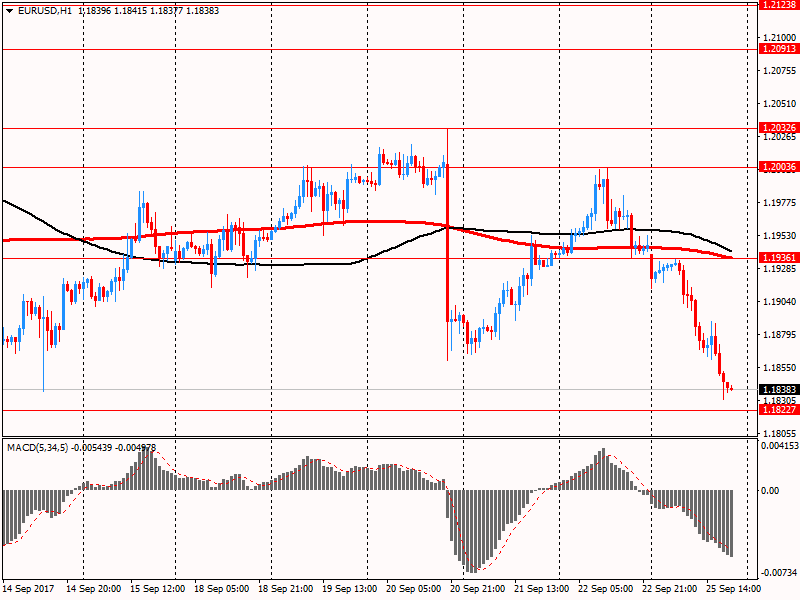800x600 pixels.
Task: Select the 1.19361 red price label
Action: 779,258
